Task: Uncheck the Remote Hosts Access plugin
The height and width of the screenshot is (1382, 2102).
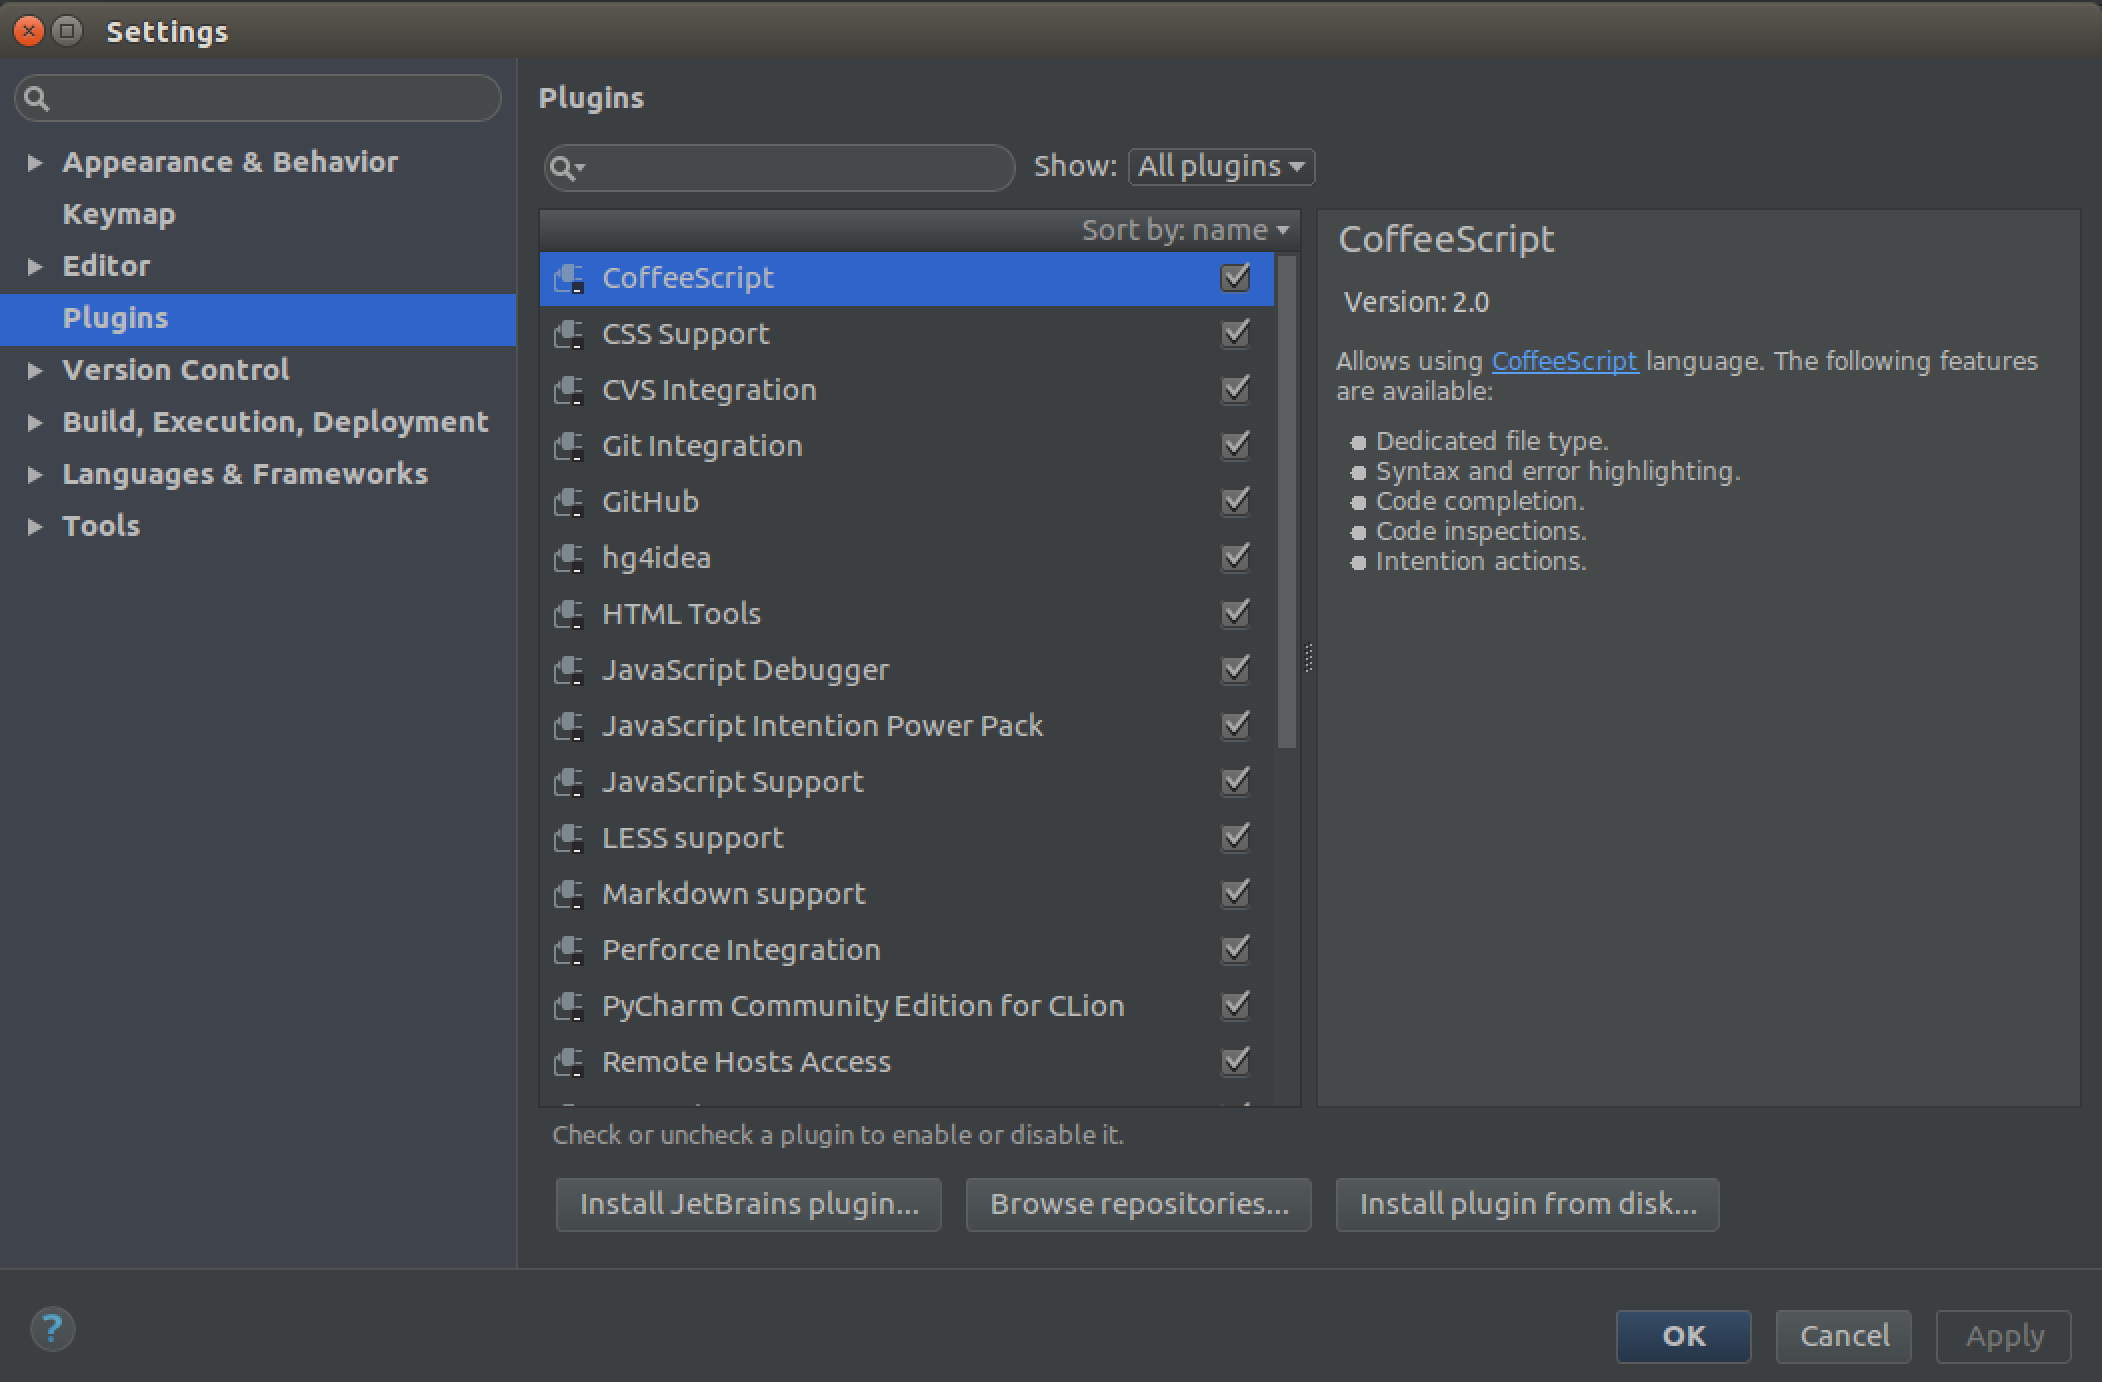Action: 1236,1061
